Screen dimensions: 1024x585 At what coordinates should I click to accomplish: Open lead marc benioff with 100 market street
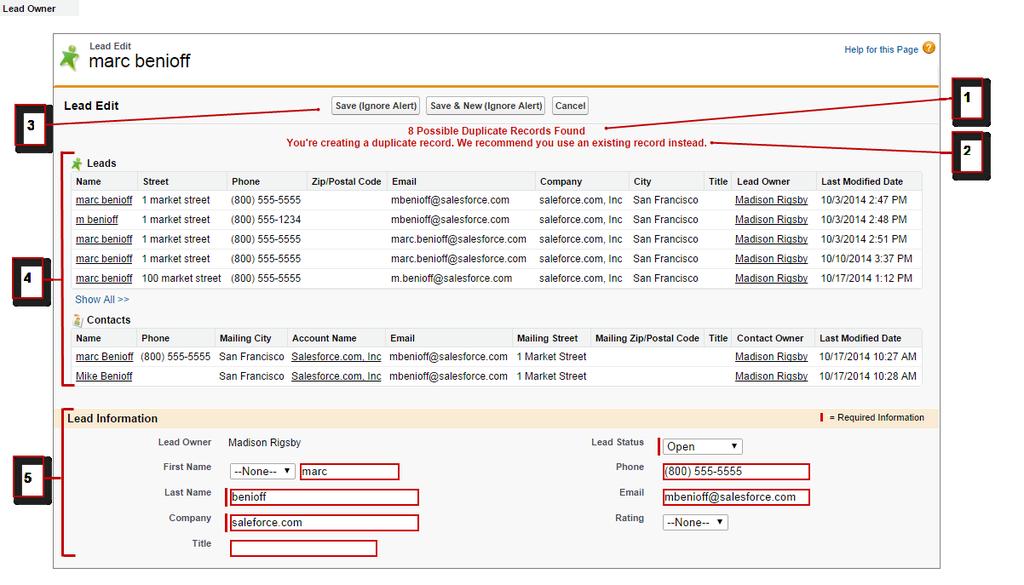click(104, 278)
